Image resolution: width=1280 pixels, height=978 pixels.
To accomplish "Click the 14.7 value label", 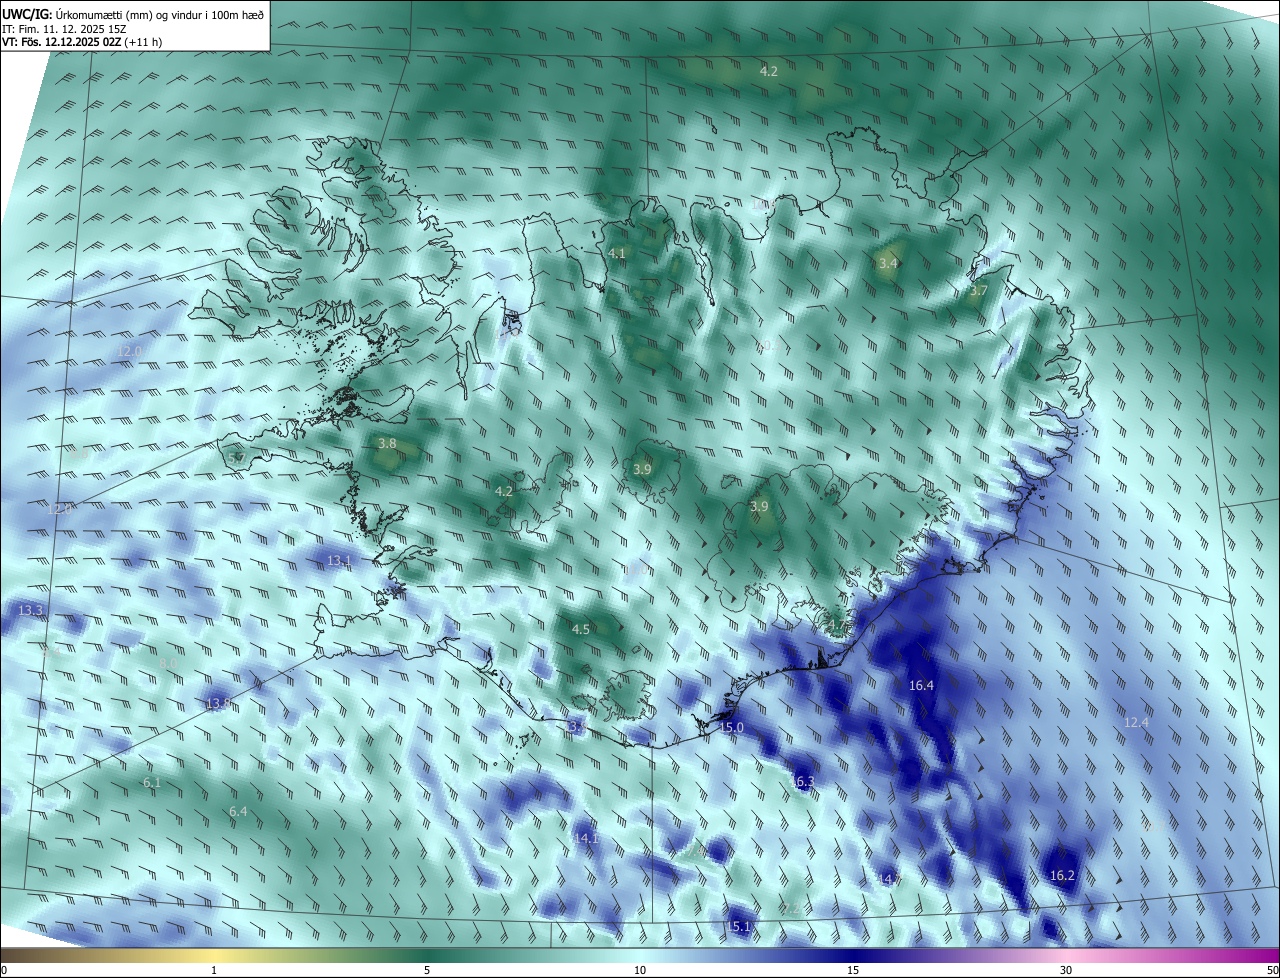I will pos(890,879).
